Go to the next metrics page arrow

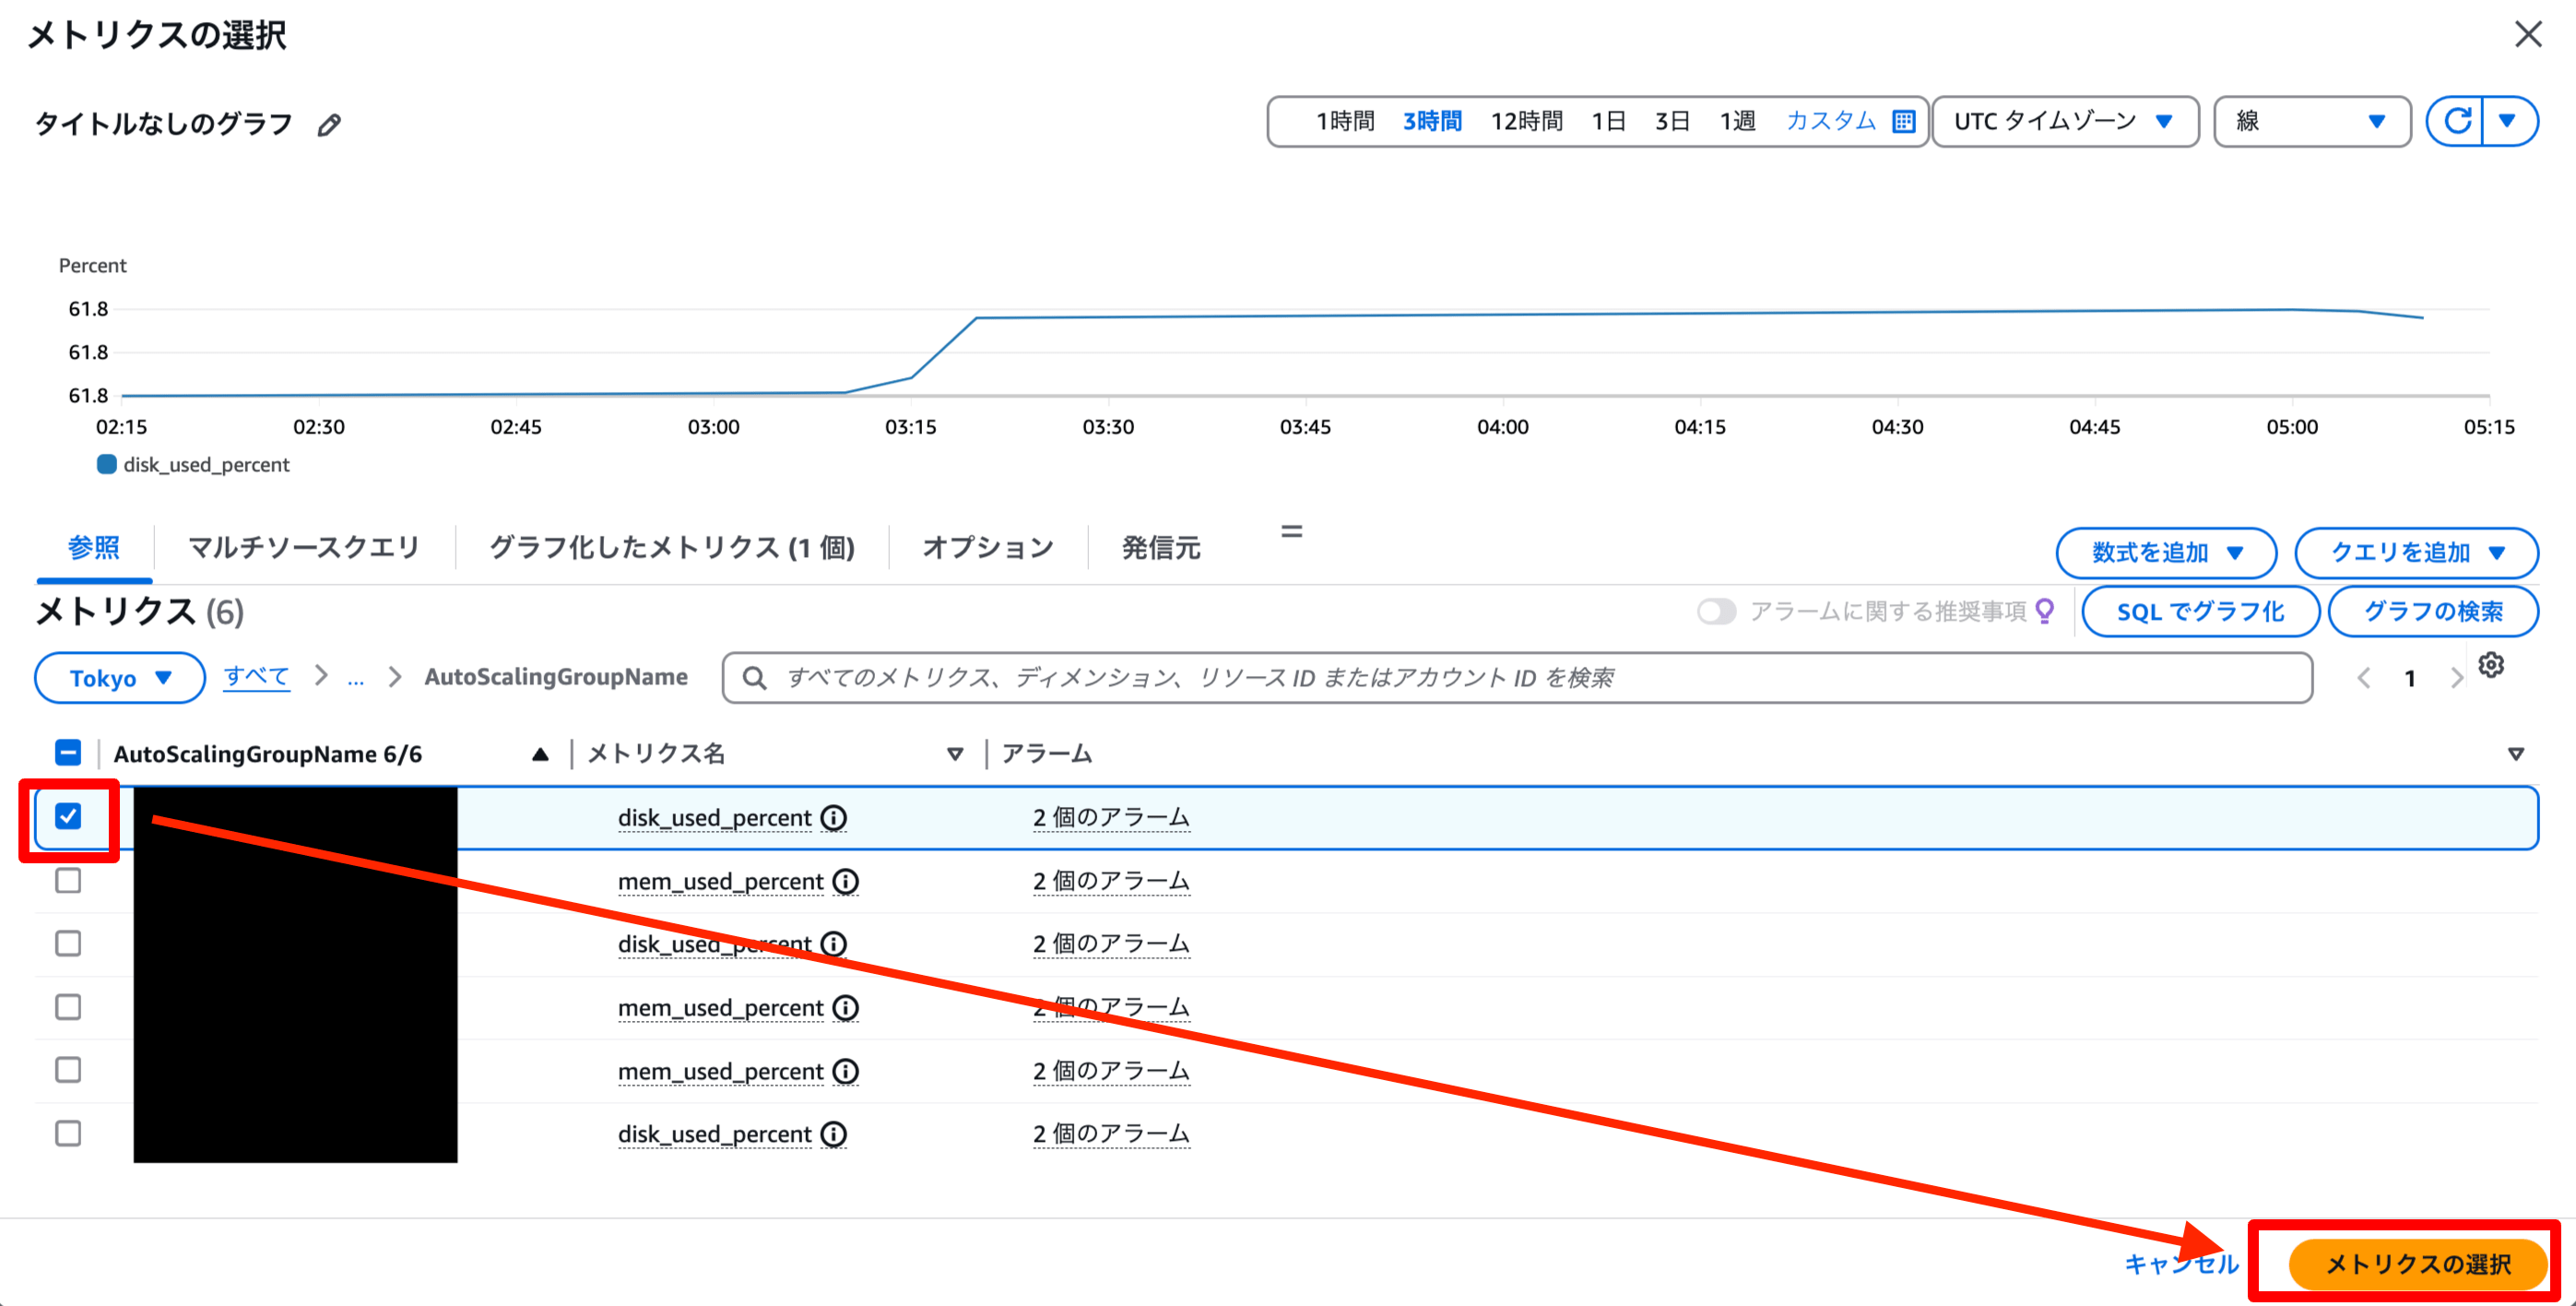point(2456,678)
